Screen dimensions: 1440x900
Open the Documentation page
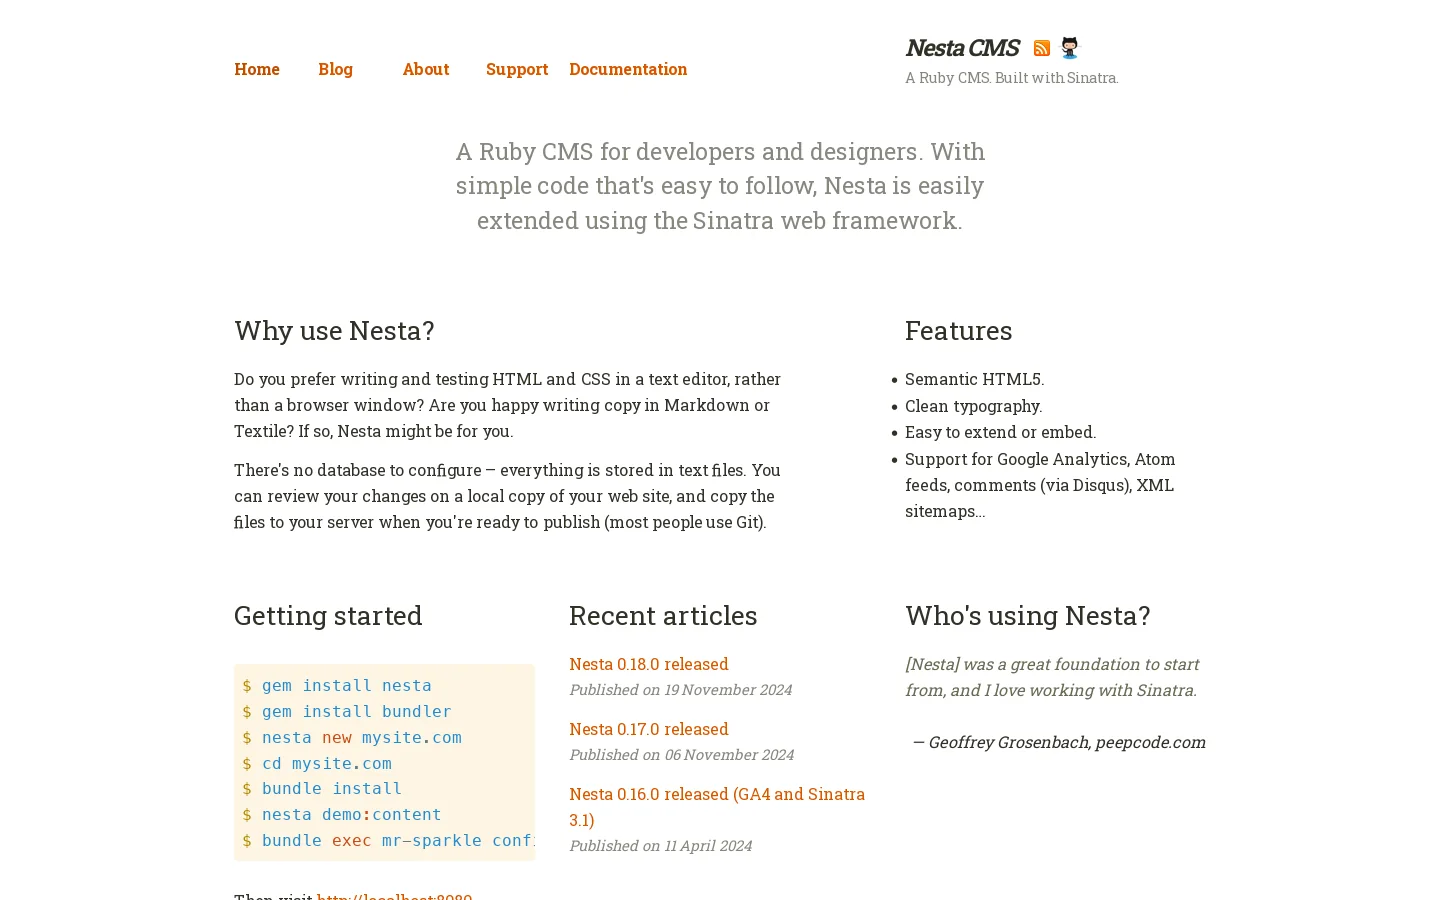click(x=628, y=69)
